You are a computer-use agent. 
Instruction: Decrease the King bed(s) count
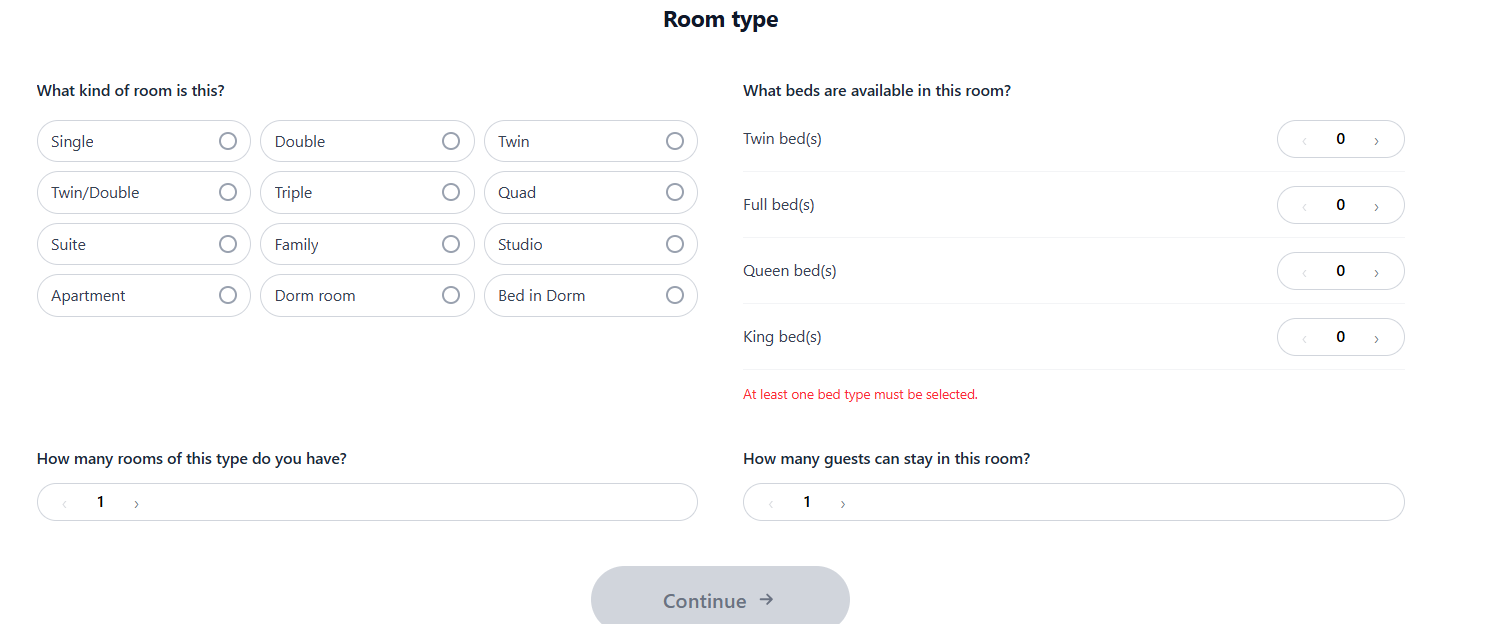point(1304,338)
